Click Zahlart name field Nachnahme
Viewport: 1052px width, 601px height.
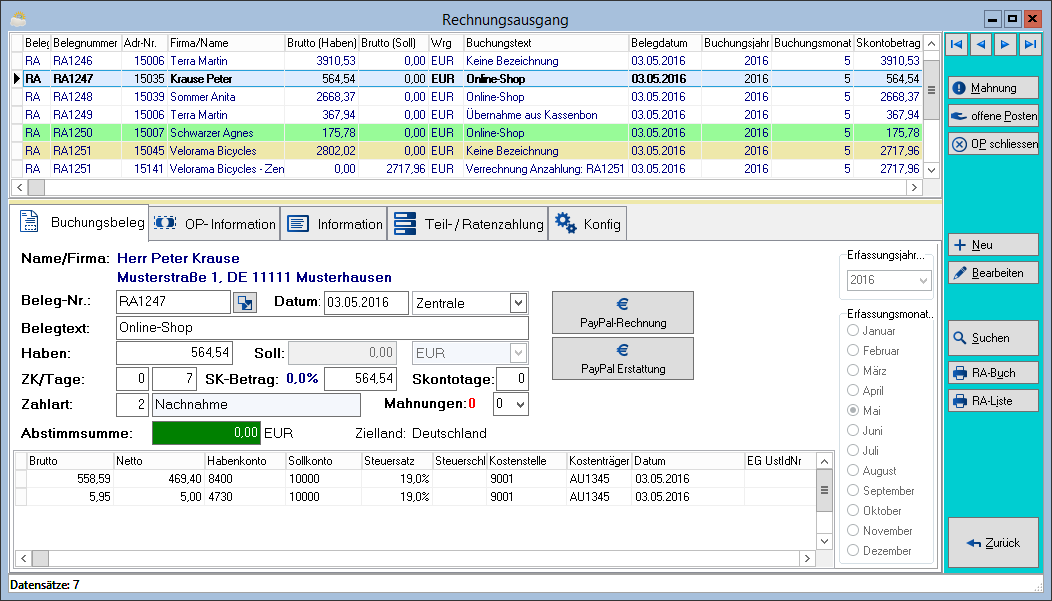(256, 404)
